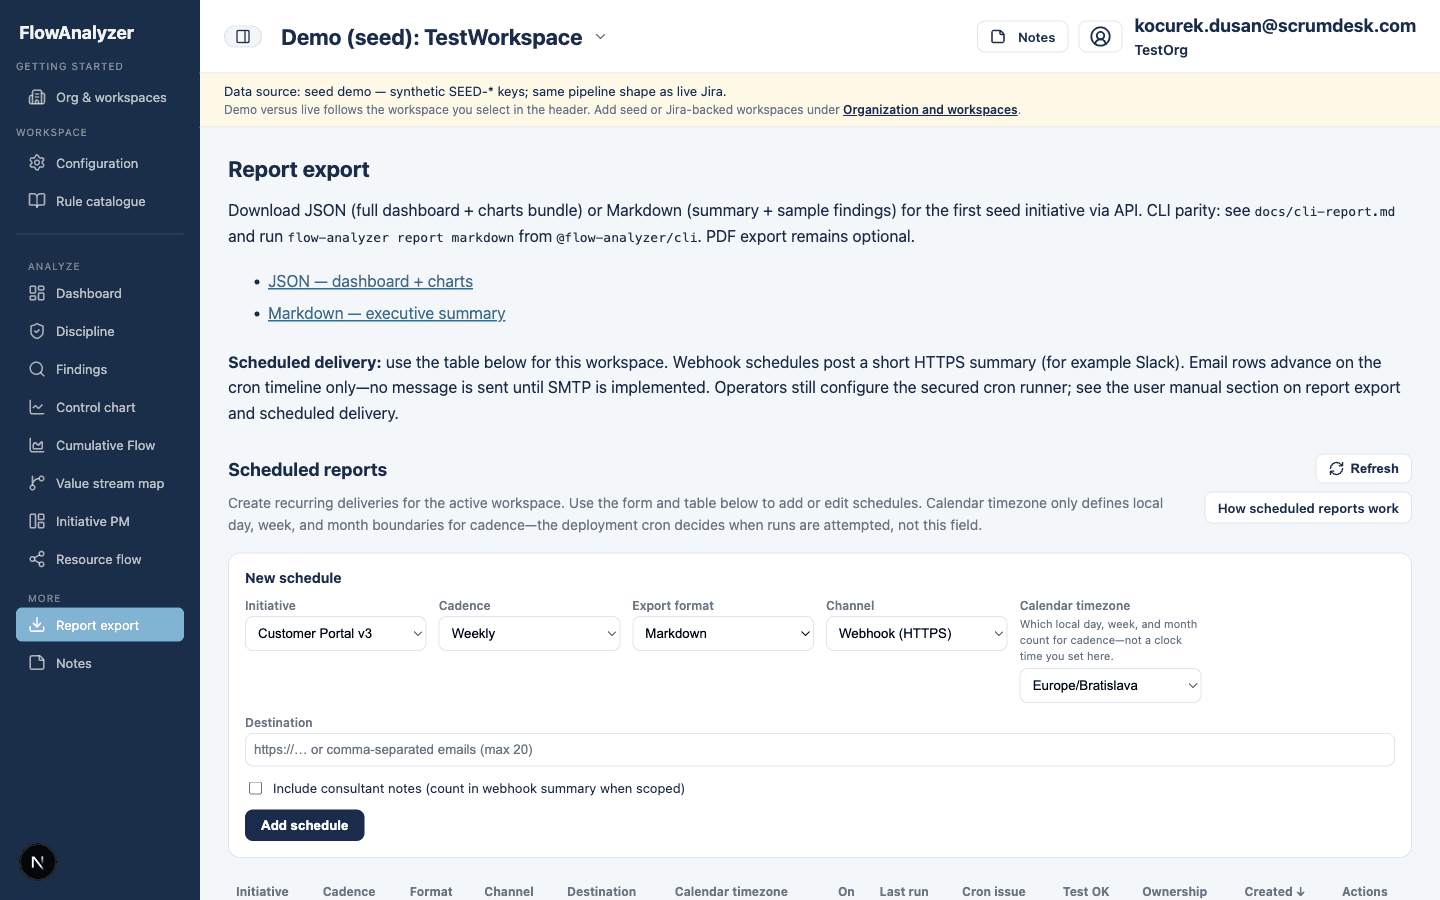This screenshot has width=1440, height=900.
Task: Click the Cadence table column header
Action: click(349, 892)
